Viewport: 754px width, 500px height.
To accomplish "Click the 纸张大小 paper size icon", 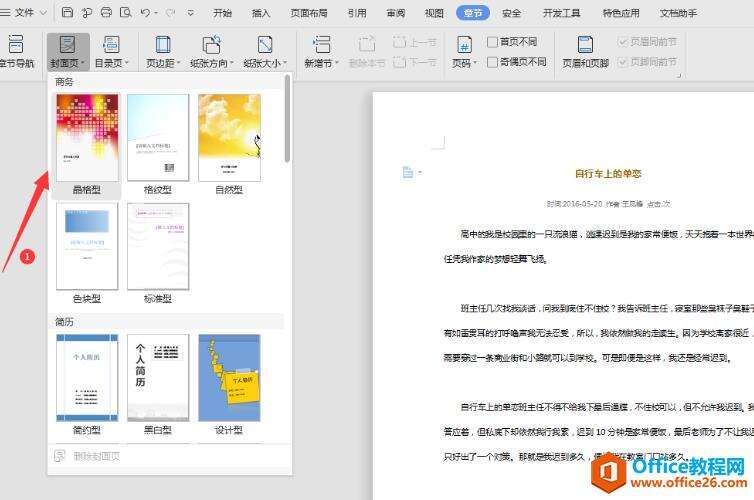I will [264, 45].
